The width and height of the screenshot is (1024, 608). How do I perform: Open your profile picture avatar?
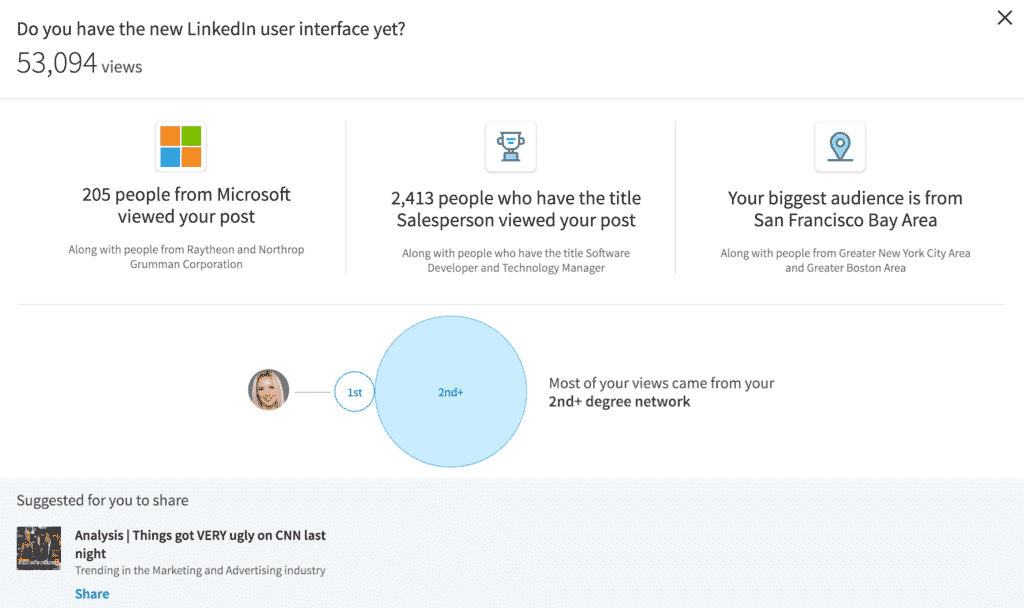pos(267,391)
